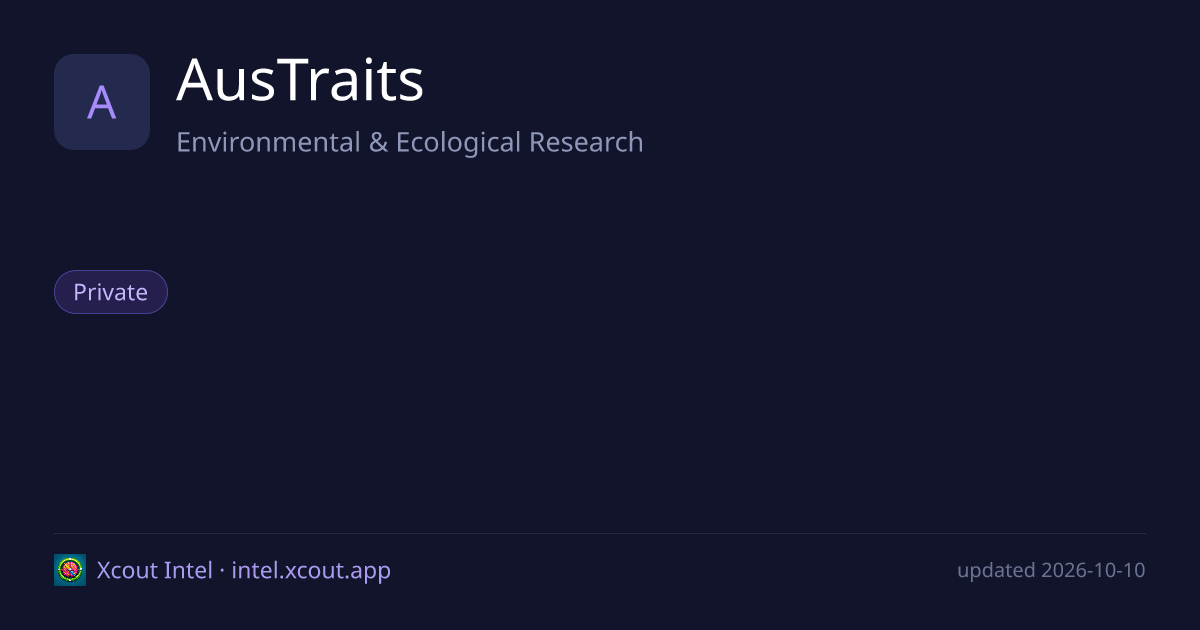Open the intel.xcout.app link
1200x630 pixels.
[x=311, y=570]
